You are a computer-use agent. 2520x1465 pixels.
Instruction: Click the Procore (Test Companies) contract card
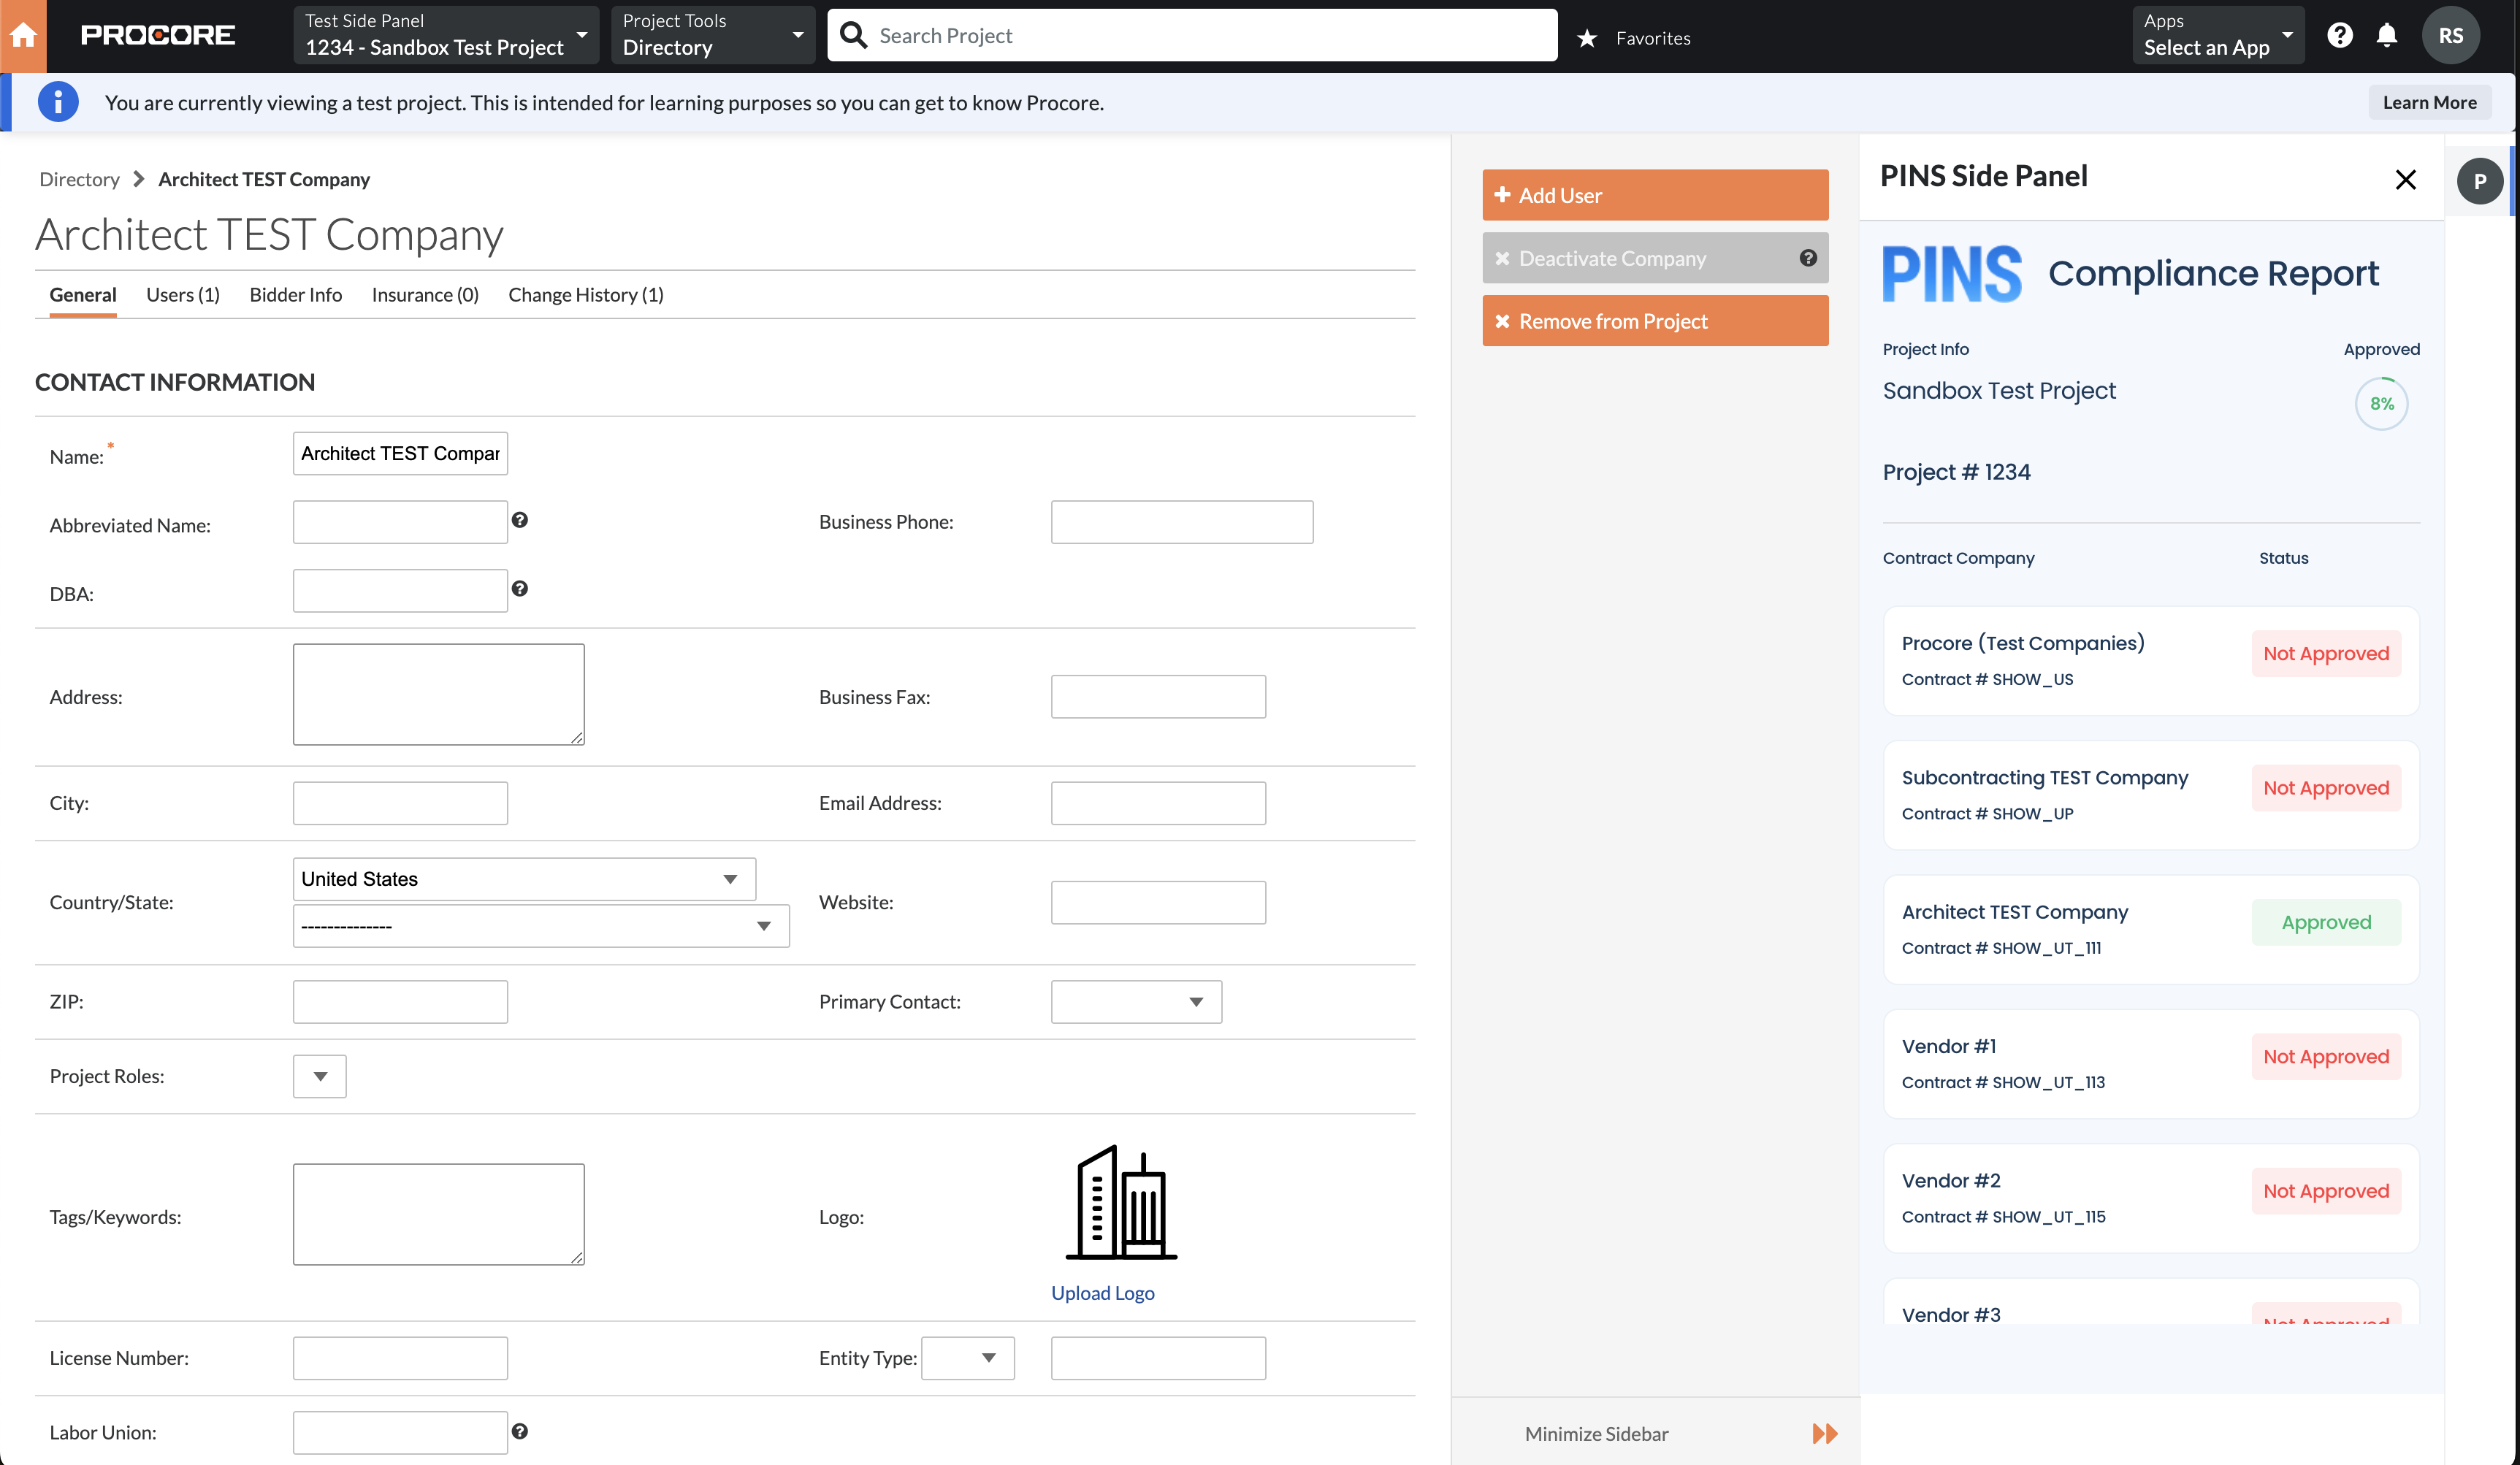click(x=2151, y=661)
